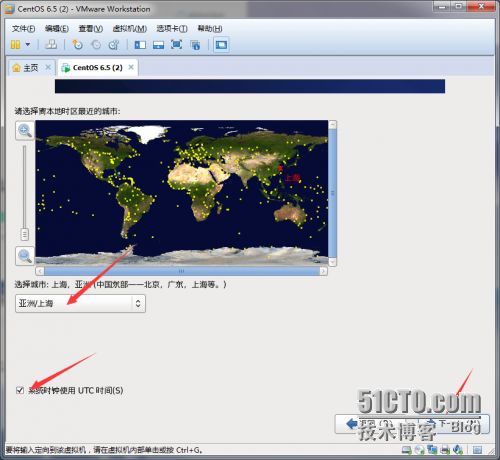
Task: Open the power options dropdown arrow next to the pause icon
Action: [28, 44]
